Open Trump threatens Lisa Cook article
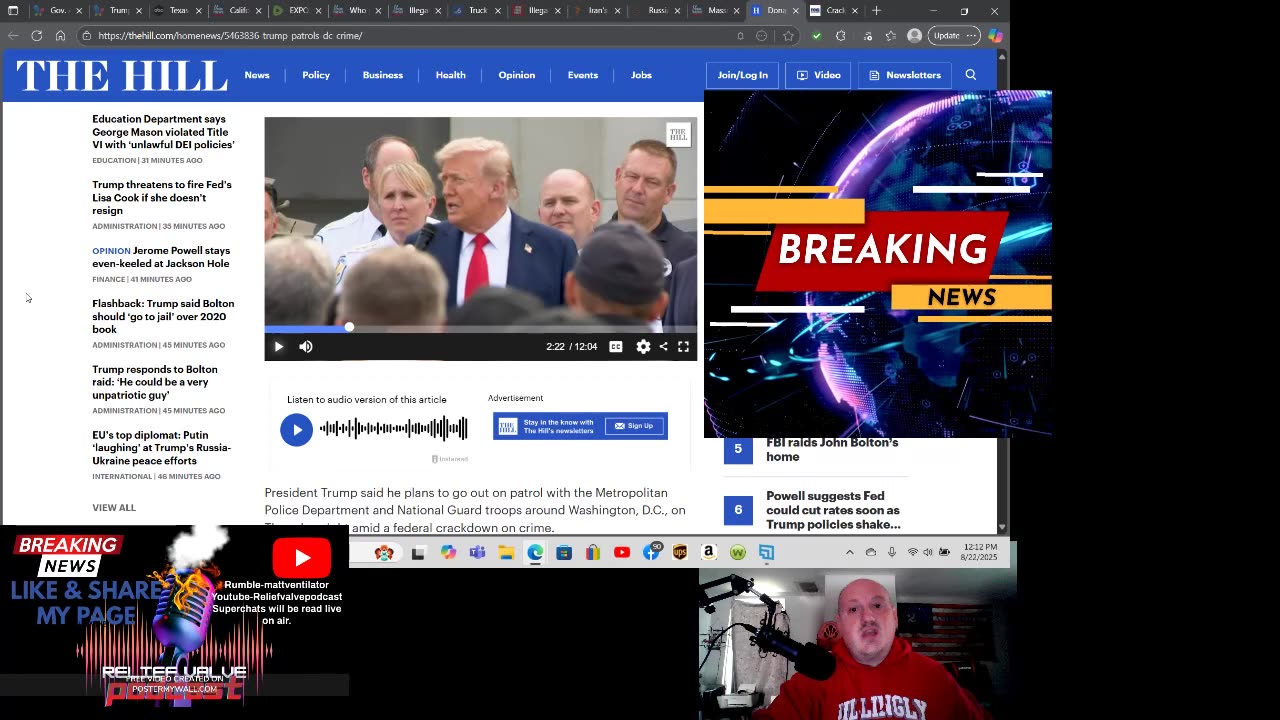The height and width of the screenshot is (720, 1280). pos(162,198)
